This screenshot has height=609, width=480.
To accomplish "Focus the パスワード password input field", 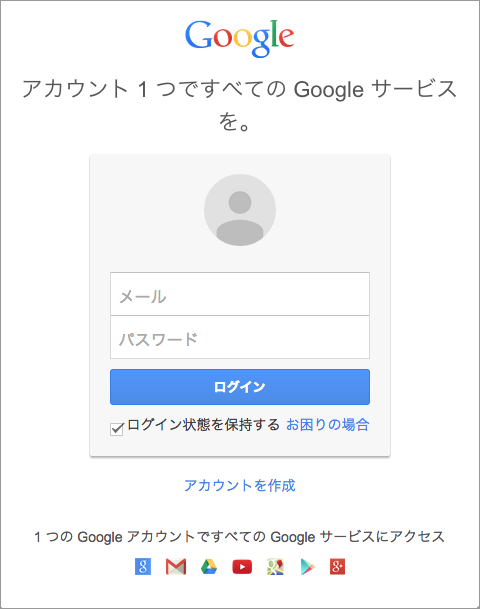I will 240,337.
